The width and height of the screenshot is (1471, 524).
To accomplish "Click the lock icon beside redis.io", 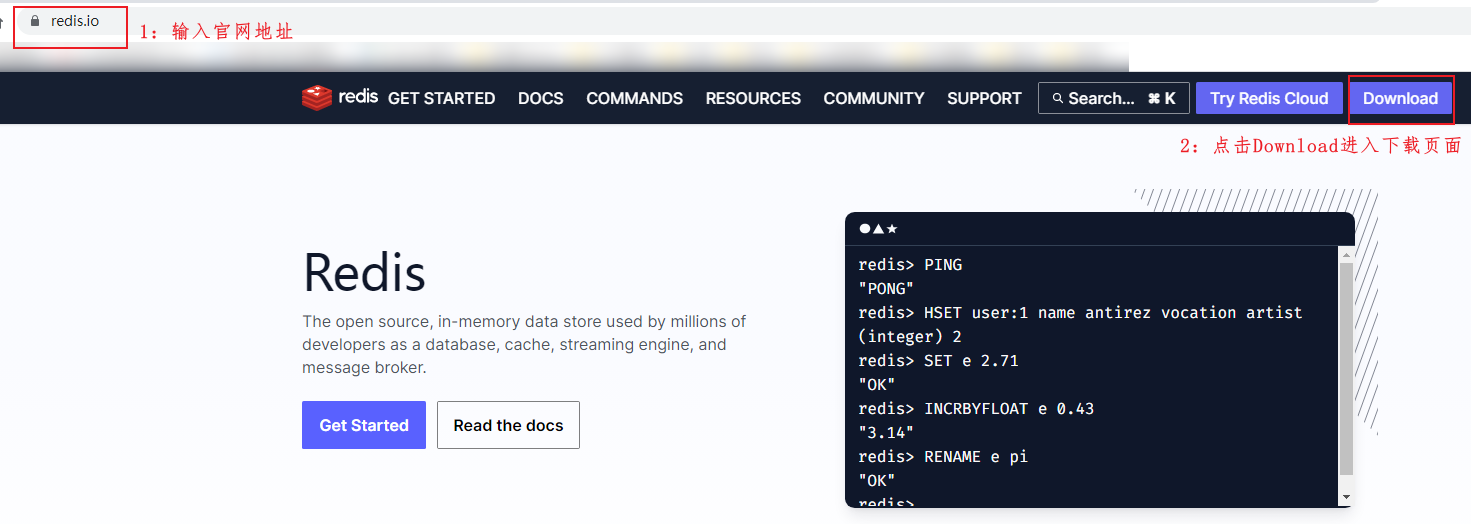I will (35, 21).
